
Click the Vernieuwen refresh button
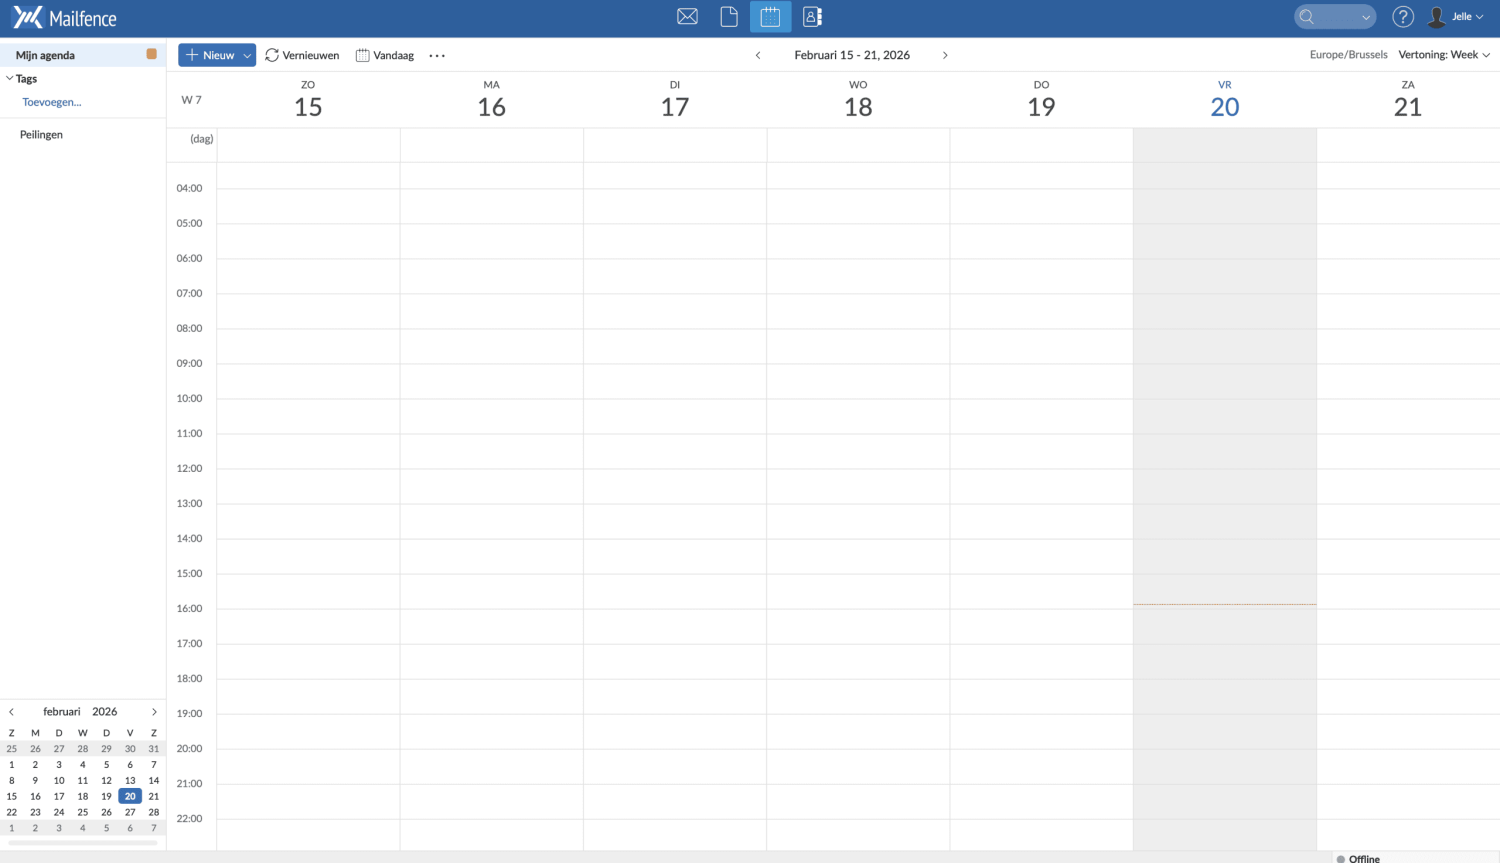[302, 55]
